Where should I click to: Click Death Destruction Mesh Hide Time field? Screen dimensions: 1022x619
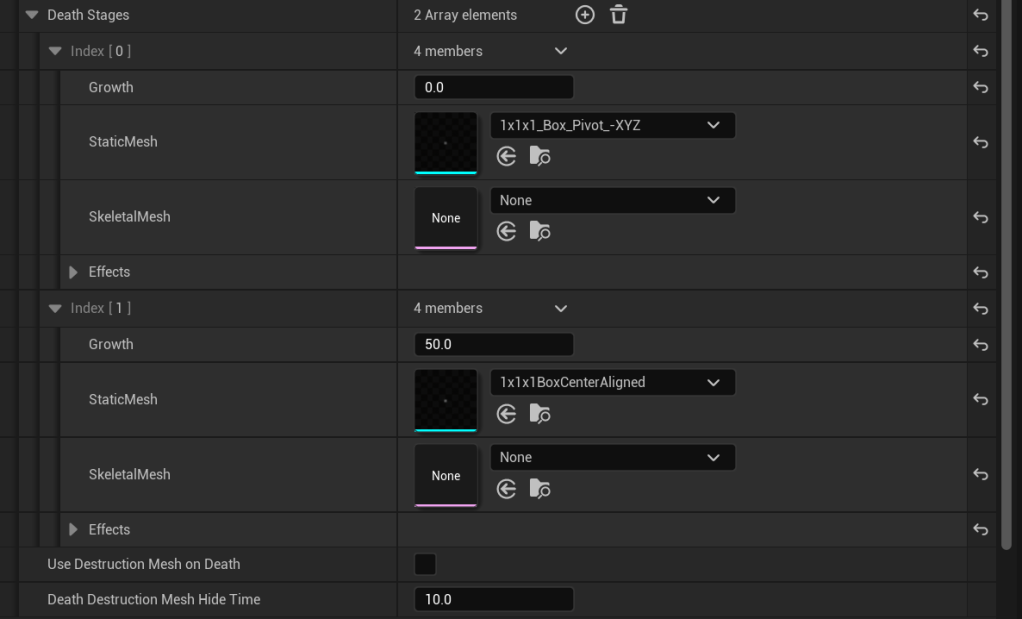point(493,600)
